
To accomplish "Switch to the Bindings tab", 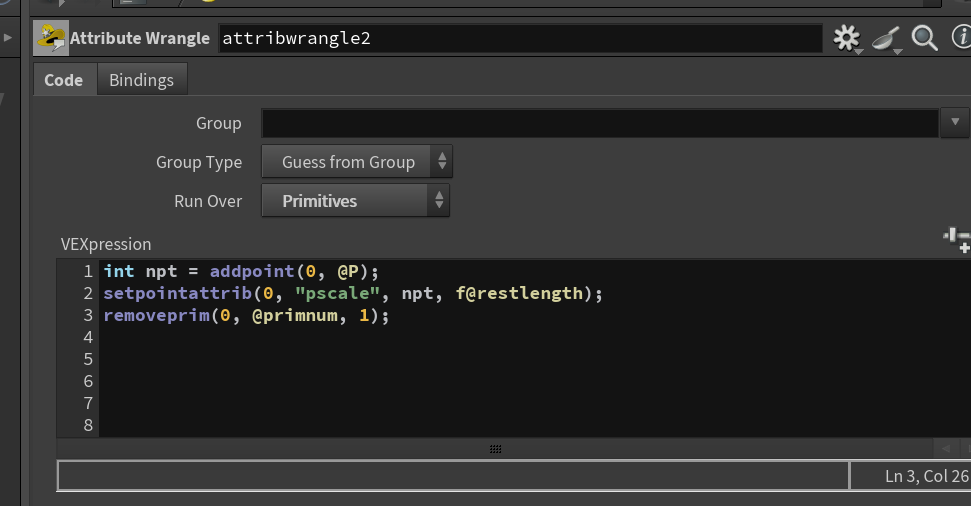I will point(142,80).
